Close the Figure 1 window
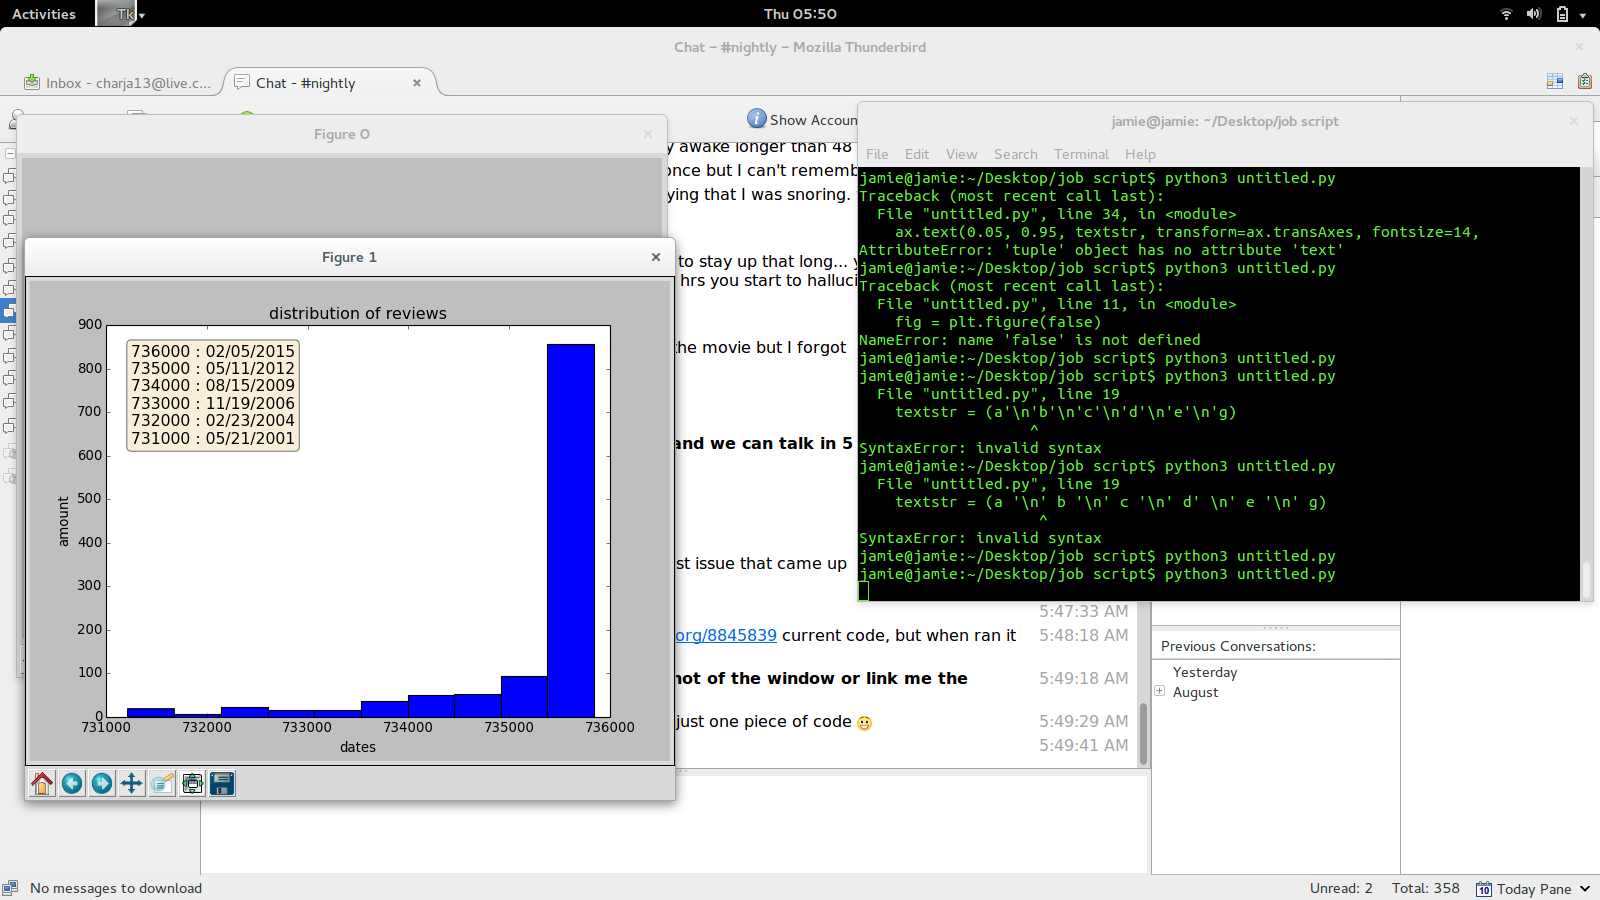This screenshot has height=900, width=1600. pos(656,257)
